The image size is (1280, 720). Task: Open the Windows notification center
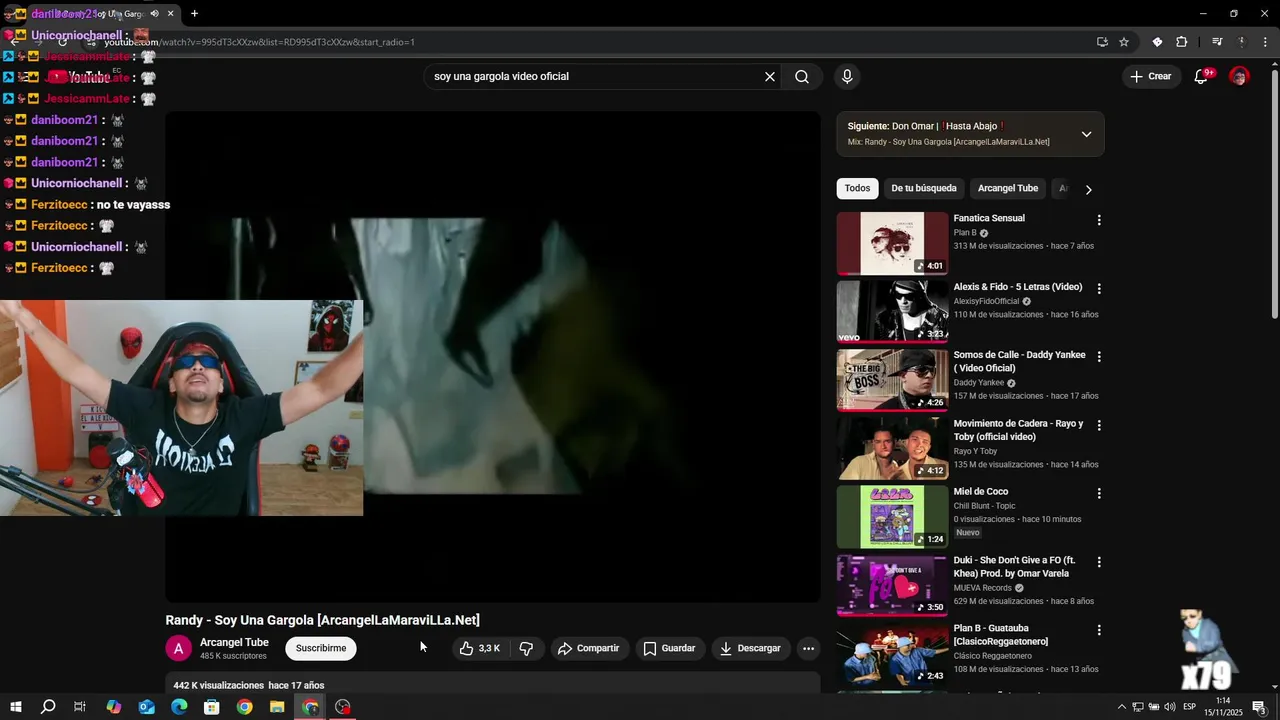pyautogui.click(x=1260, y=707)
